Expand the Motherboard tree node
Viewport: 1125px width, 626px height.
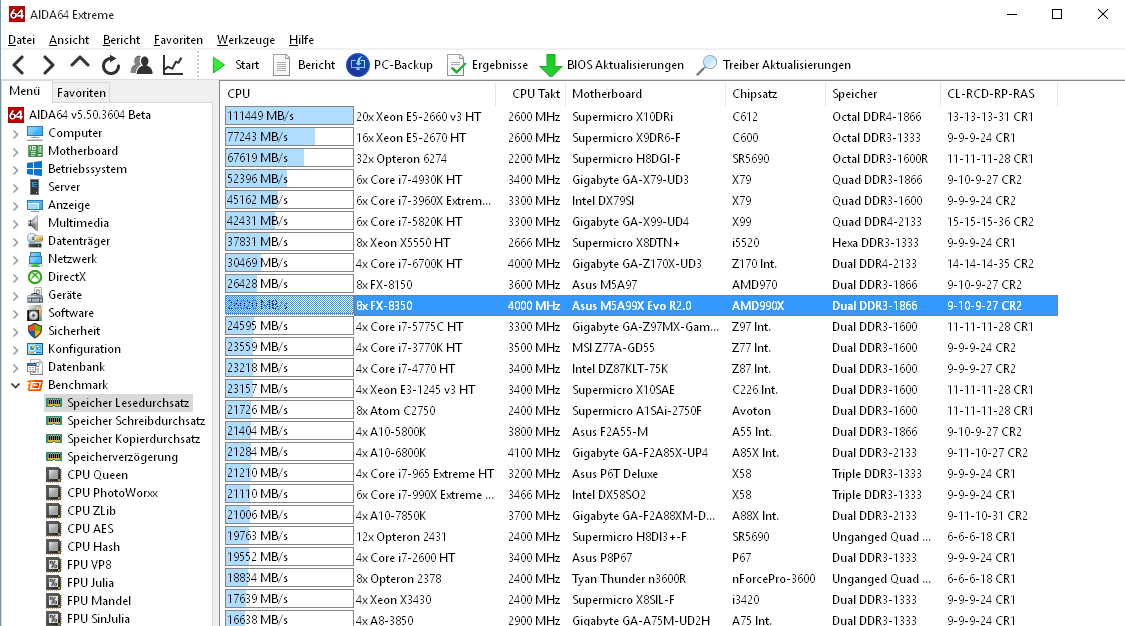coord(16,151)
